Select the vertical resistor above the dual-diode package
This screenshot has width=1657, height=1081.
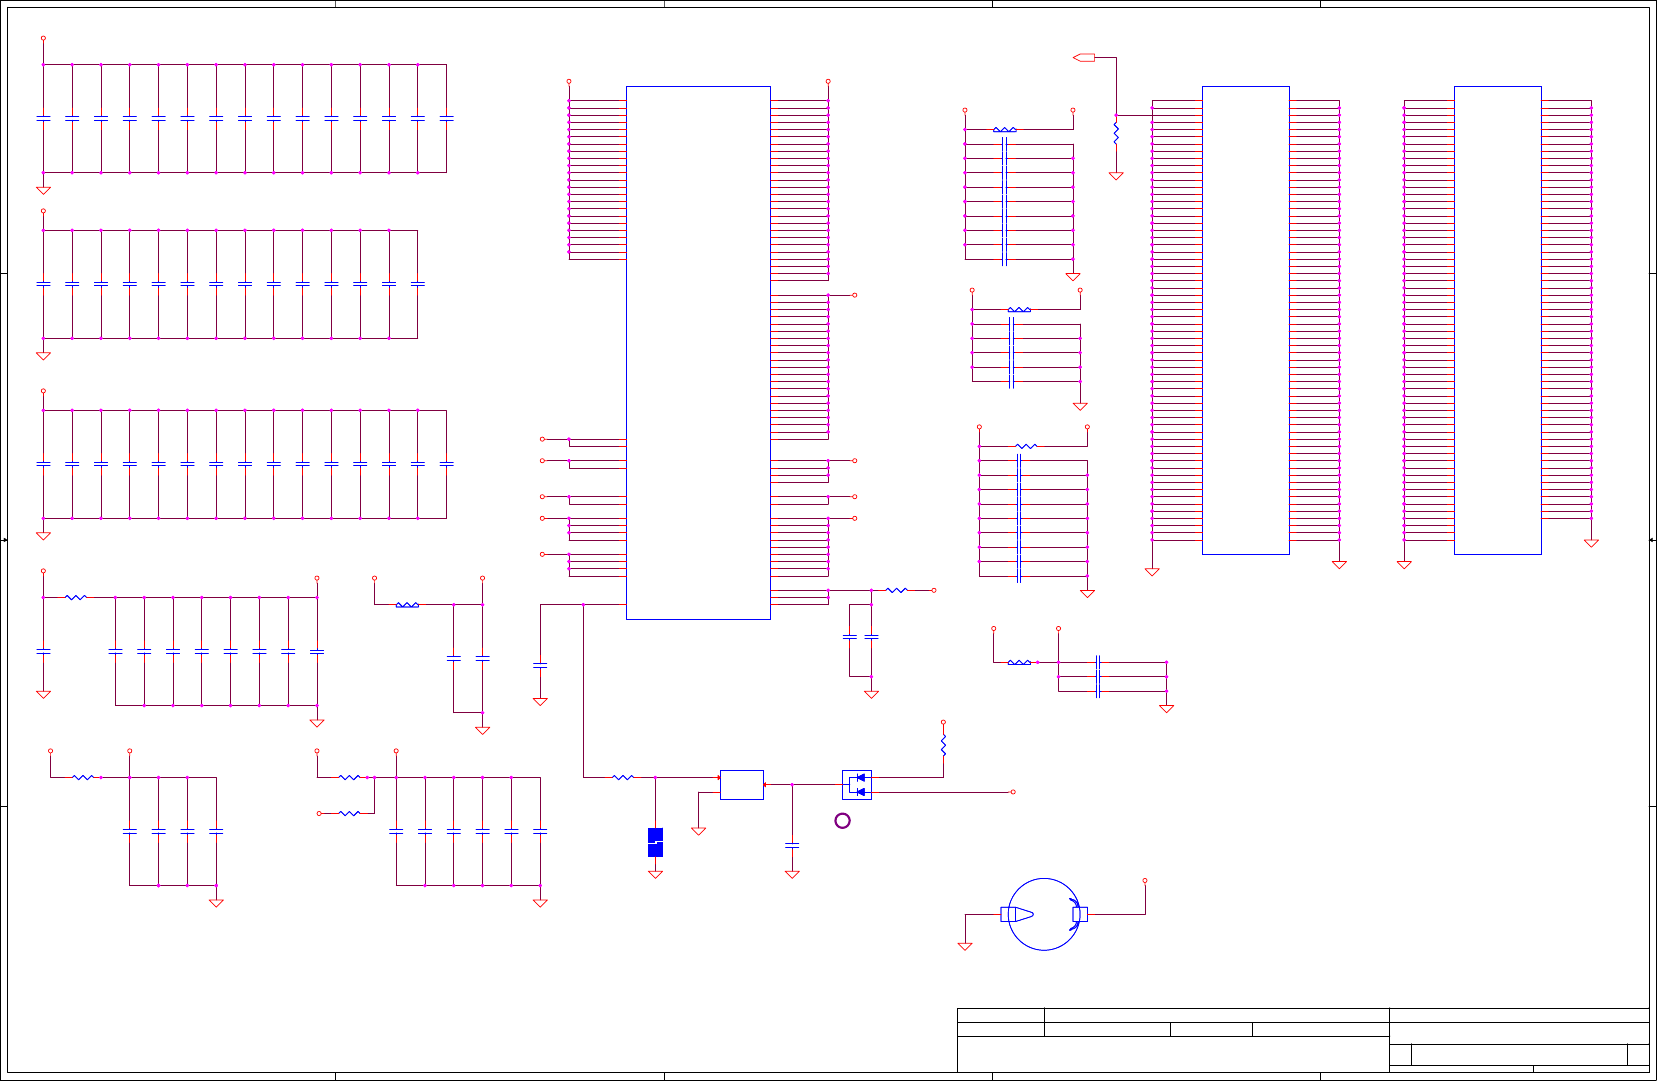[943, 744]
